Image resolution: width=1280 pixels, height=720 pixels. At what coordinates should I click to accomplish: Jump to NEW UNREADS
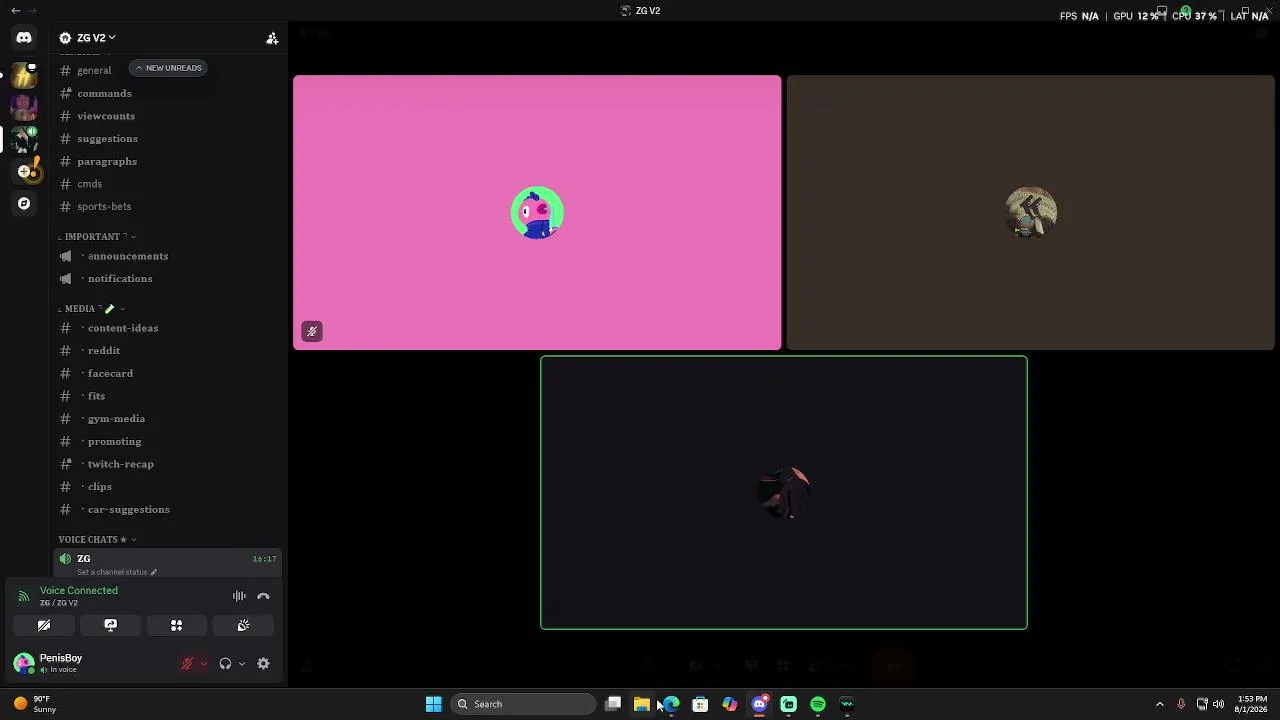click(x=168, y=68)
